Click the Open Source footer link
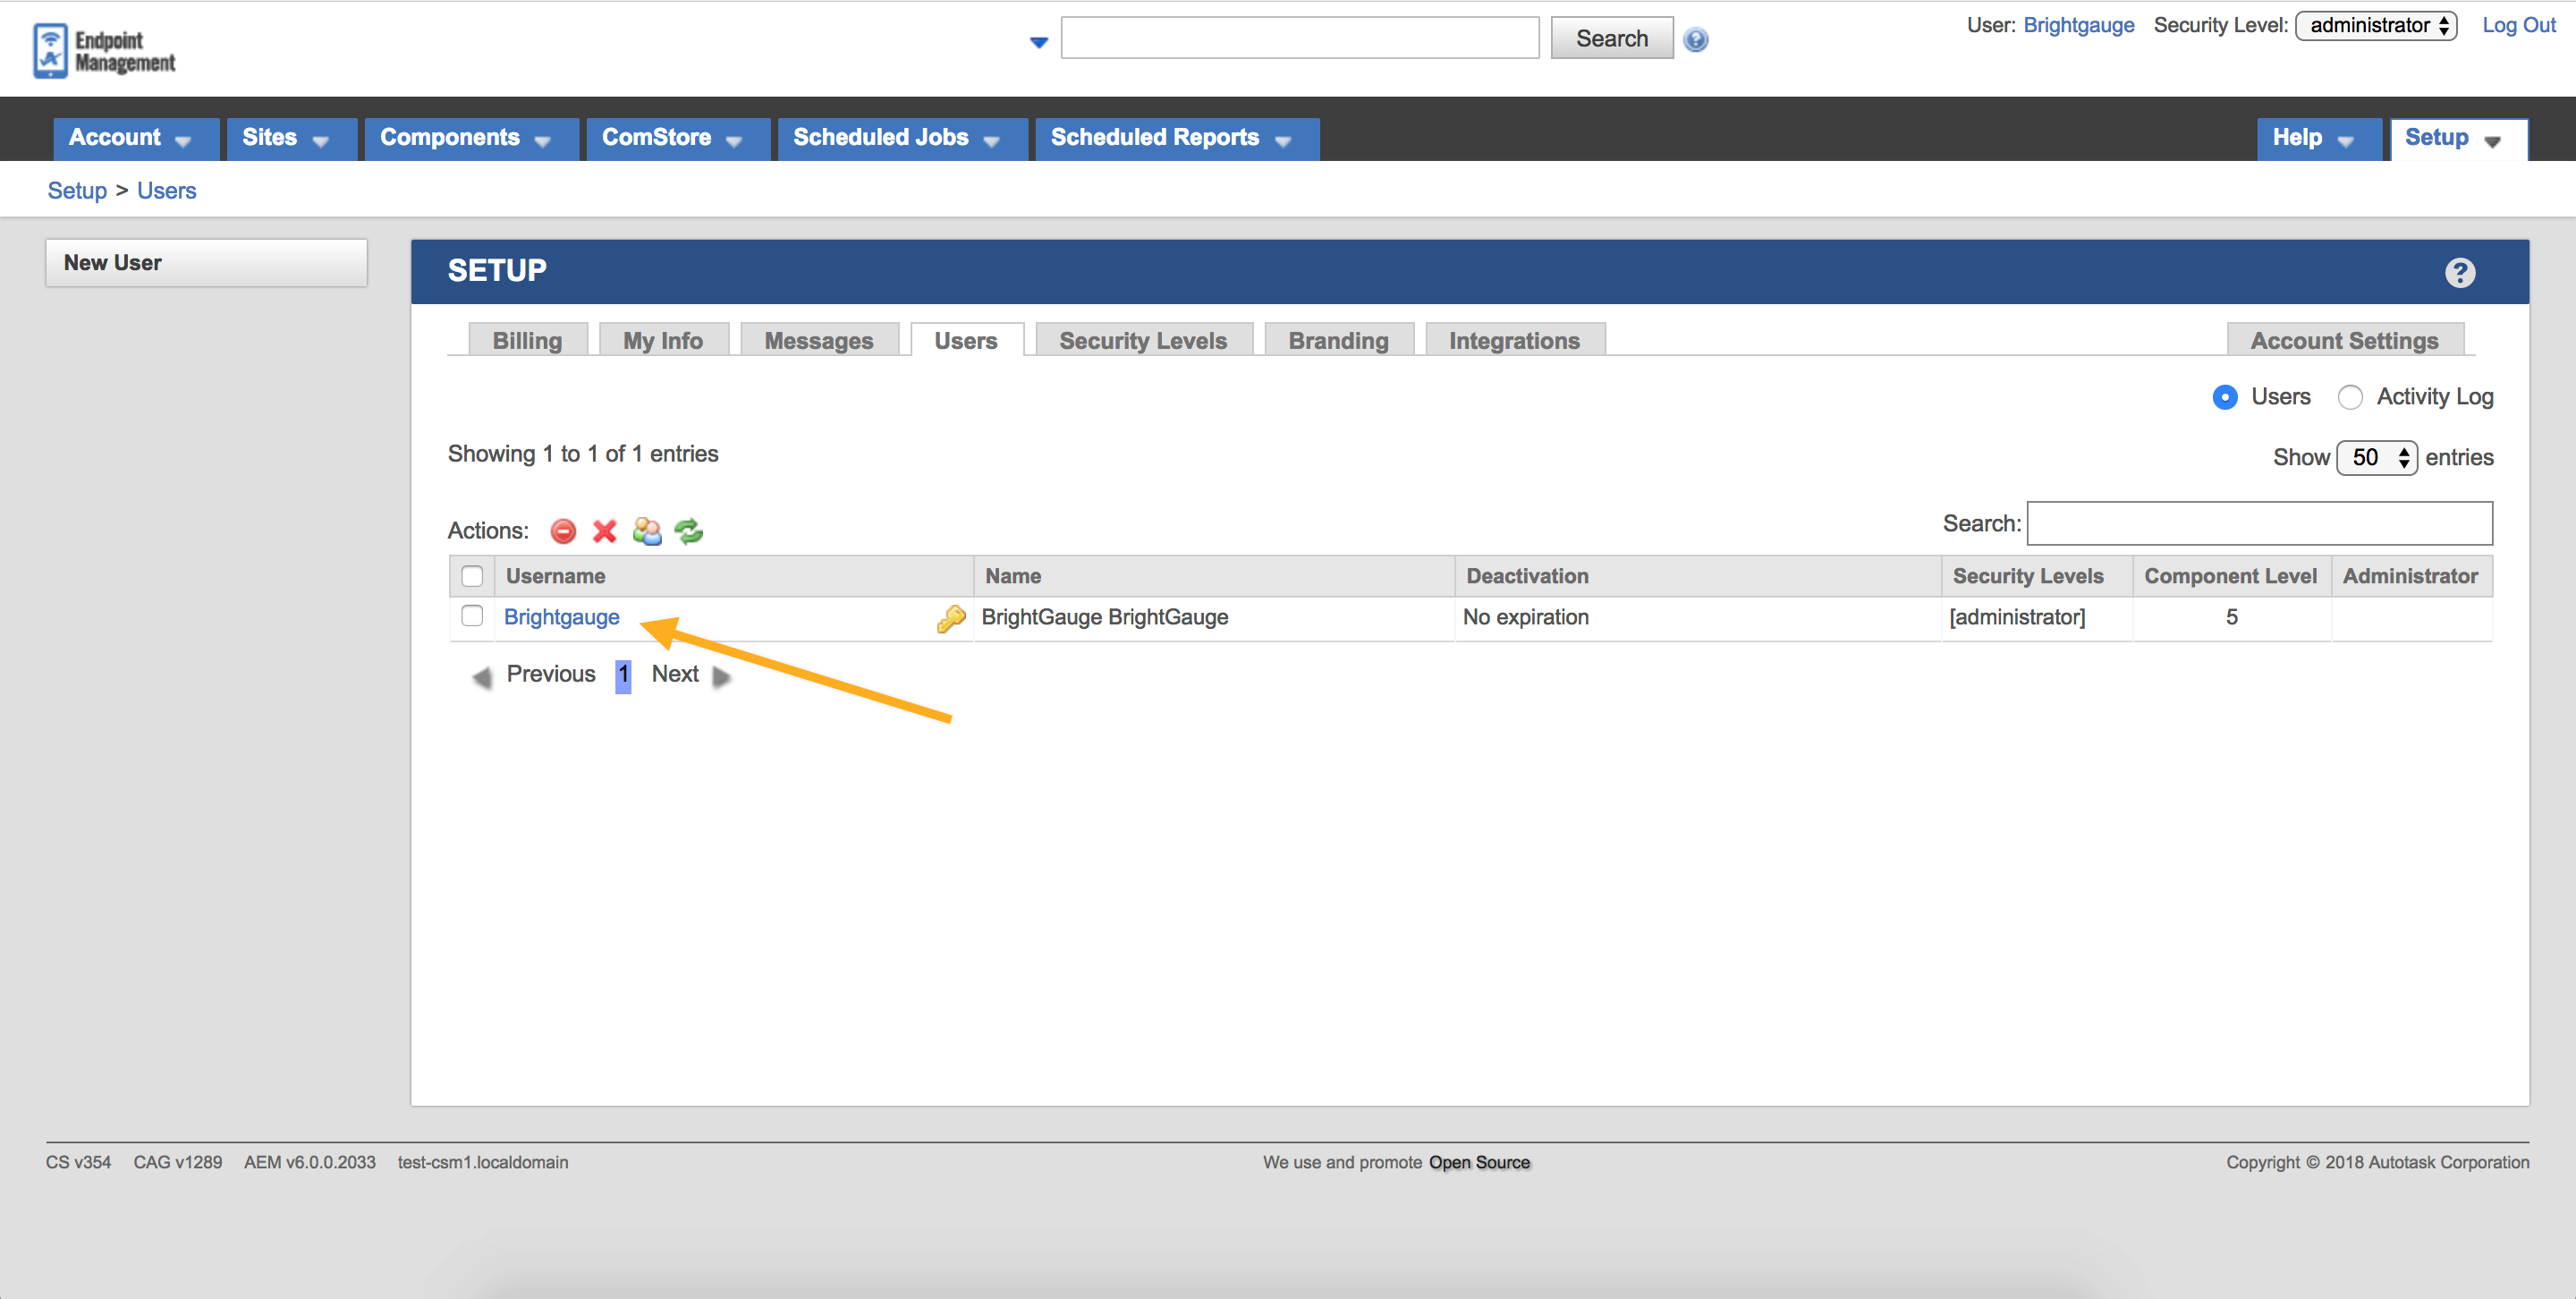Screen dimensions: 2576x1299 click(x=1479, y=1162)
